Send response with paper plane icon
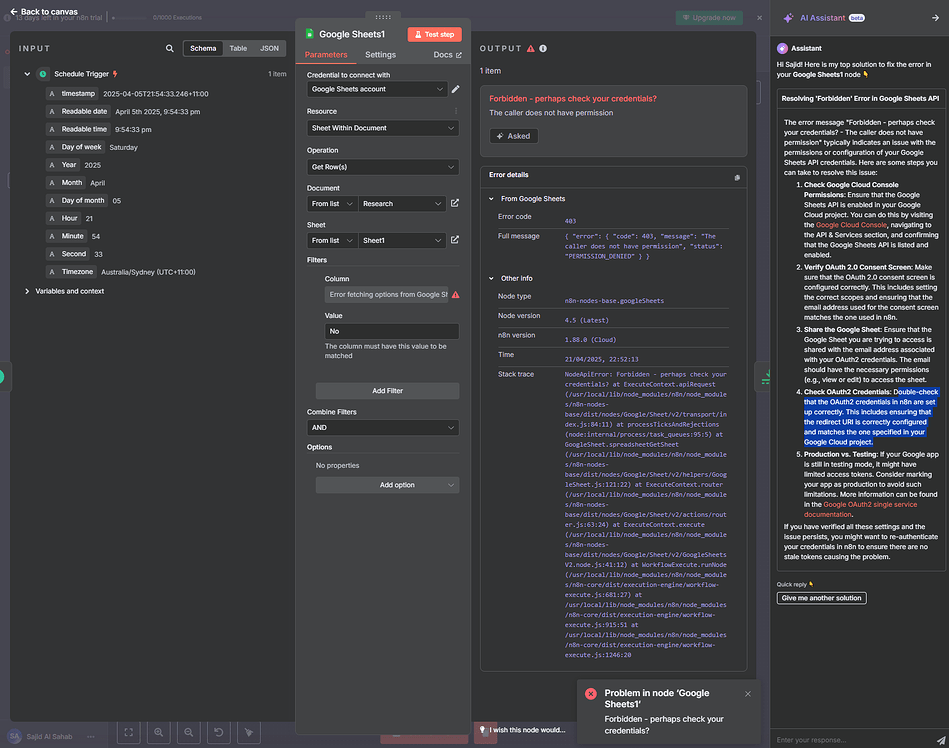Image resolution: width=949 pixels, height=748 pixels. (x=936, y=740)
